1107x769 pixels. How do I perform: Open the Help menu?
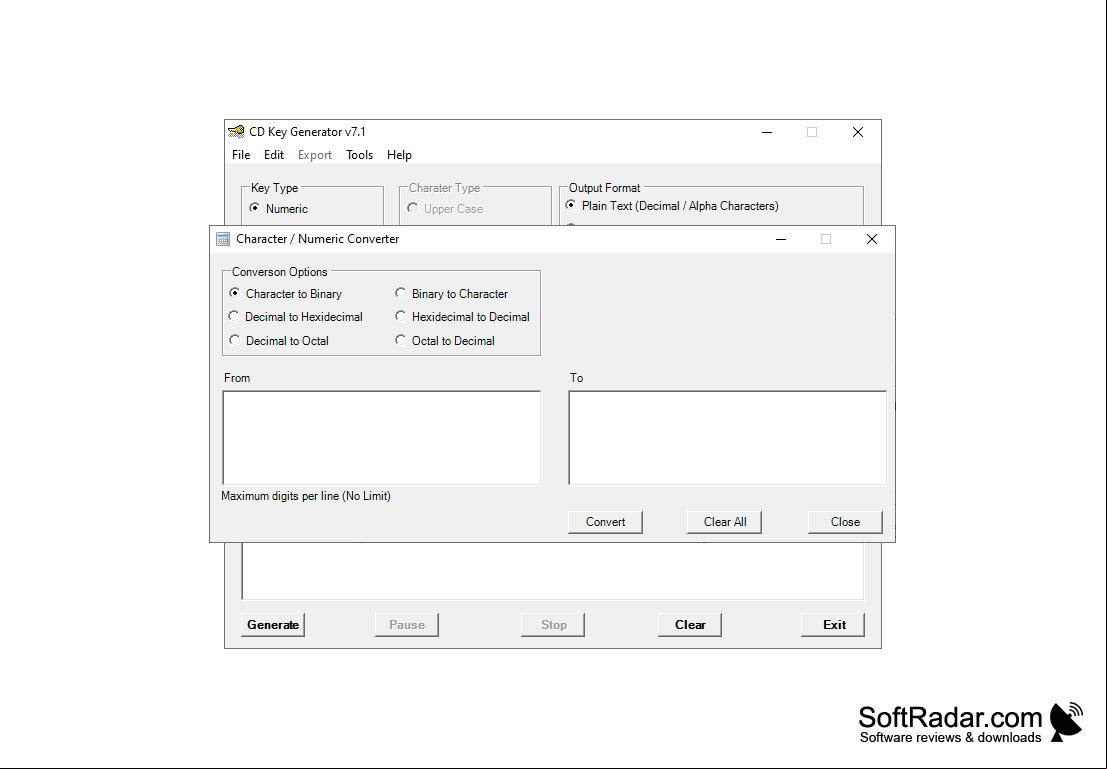point(399,155)
